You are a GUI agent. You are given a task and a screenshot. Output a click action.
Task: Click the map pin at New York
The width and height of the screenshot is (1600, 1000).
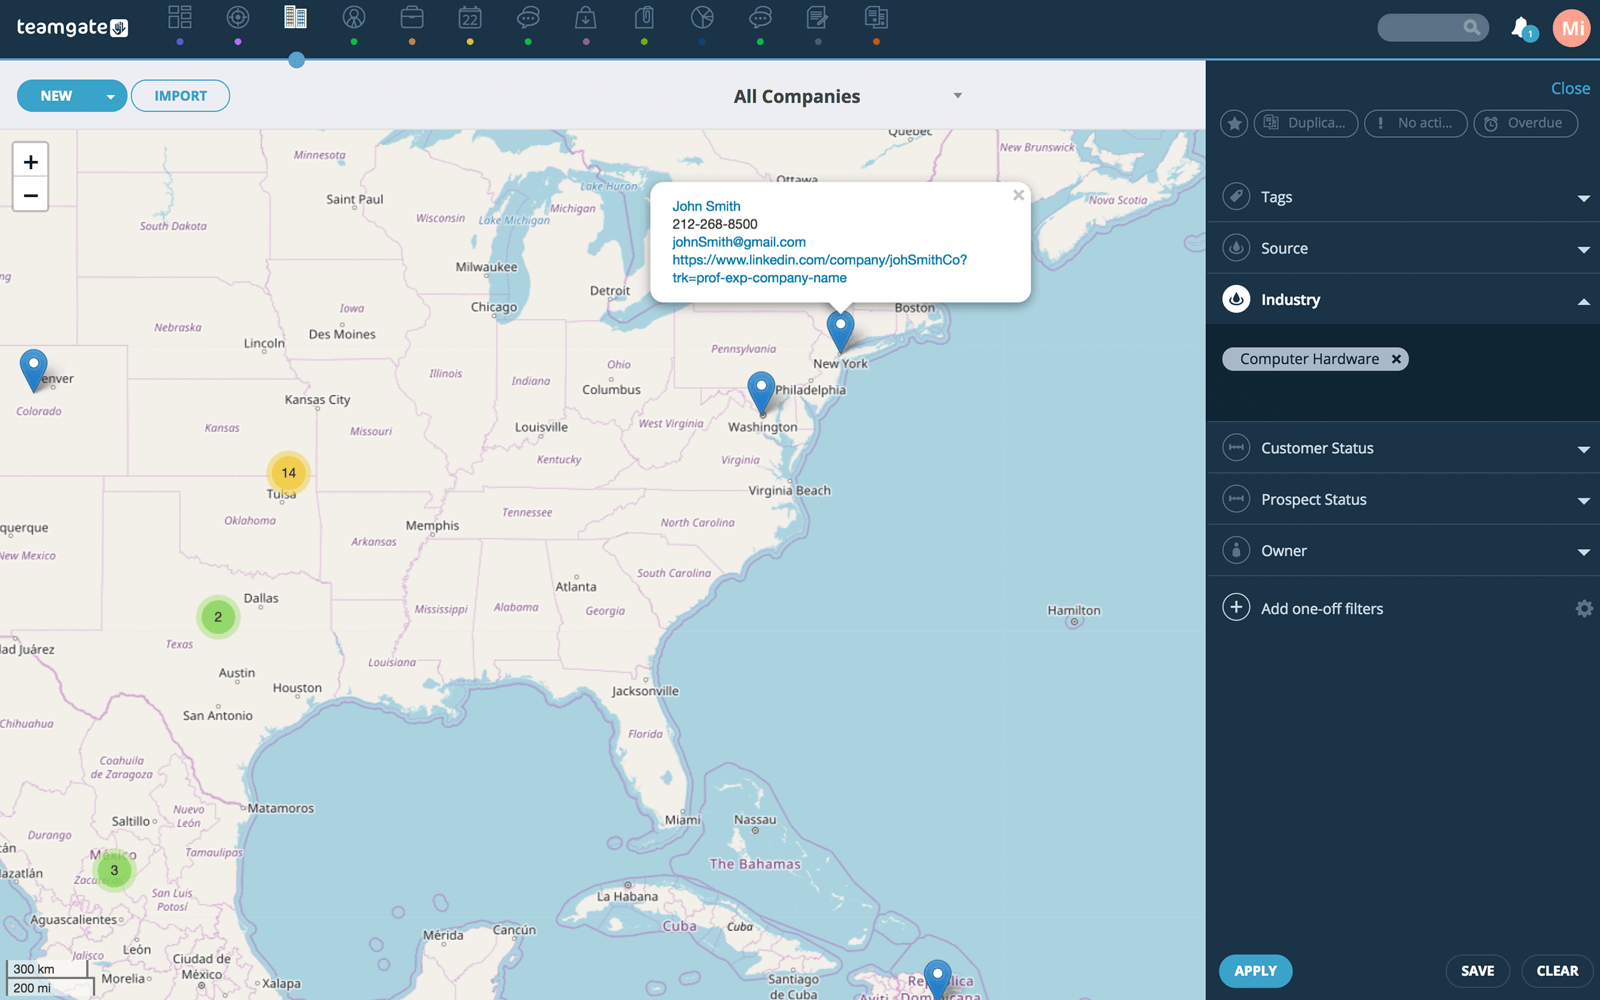(840, 331)
